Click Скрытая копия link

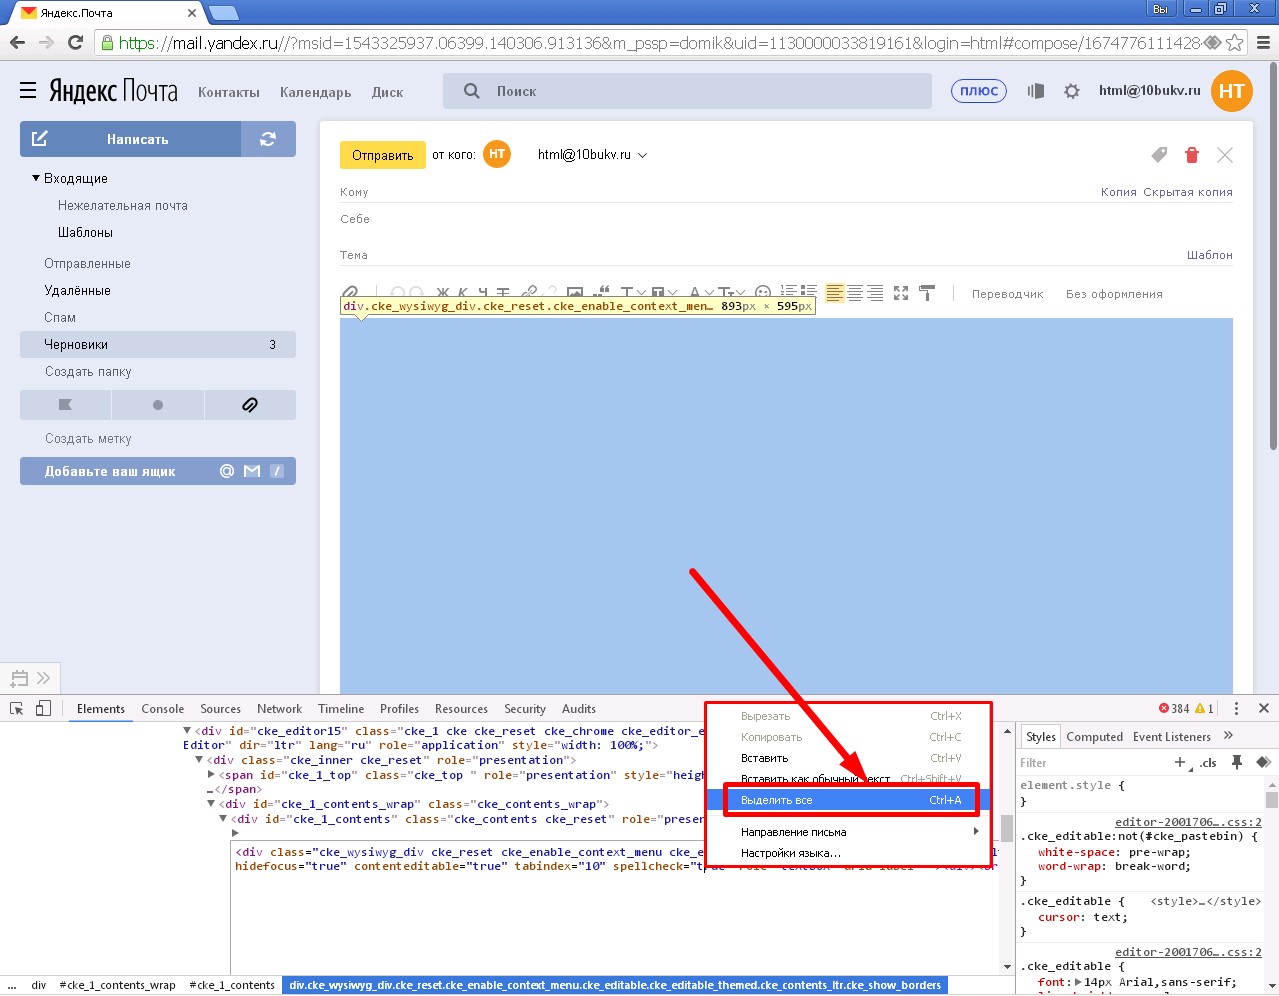[x=1188, y=192]
